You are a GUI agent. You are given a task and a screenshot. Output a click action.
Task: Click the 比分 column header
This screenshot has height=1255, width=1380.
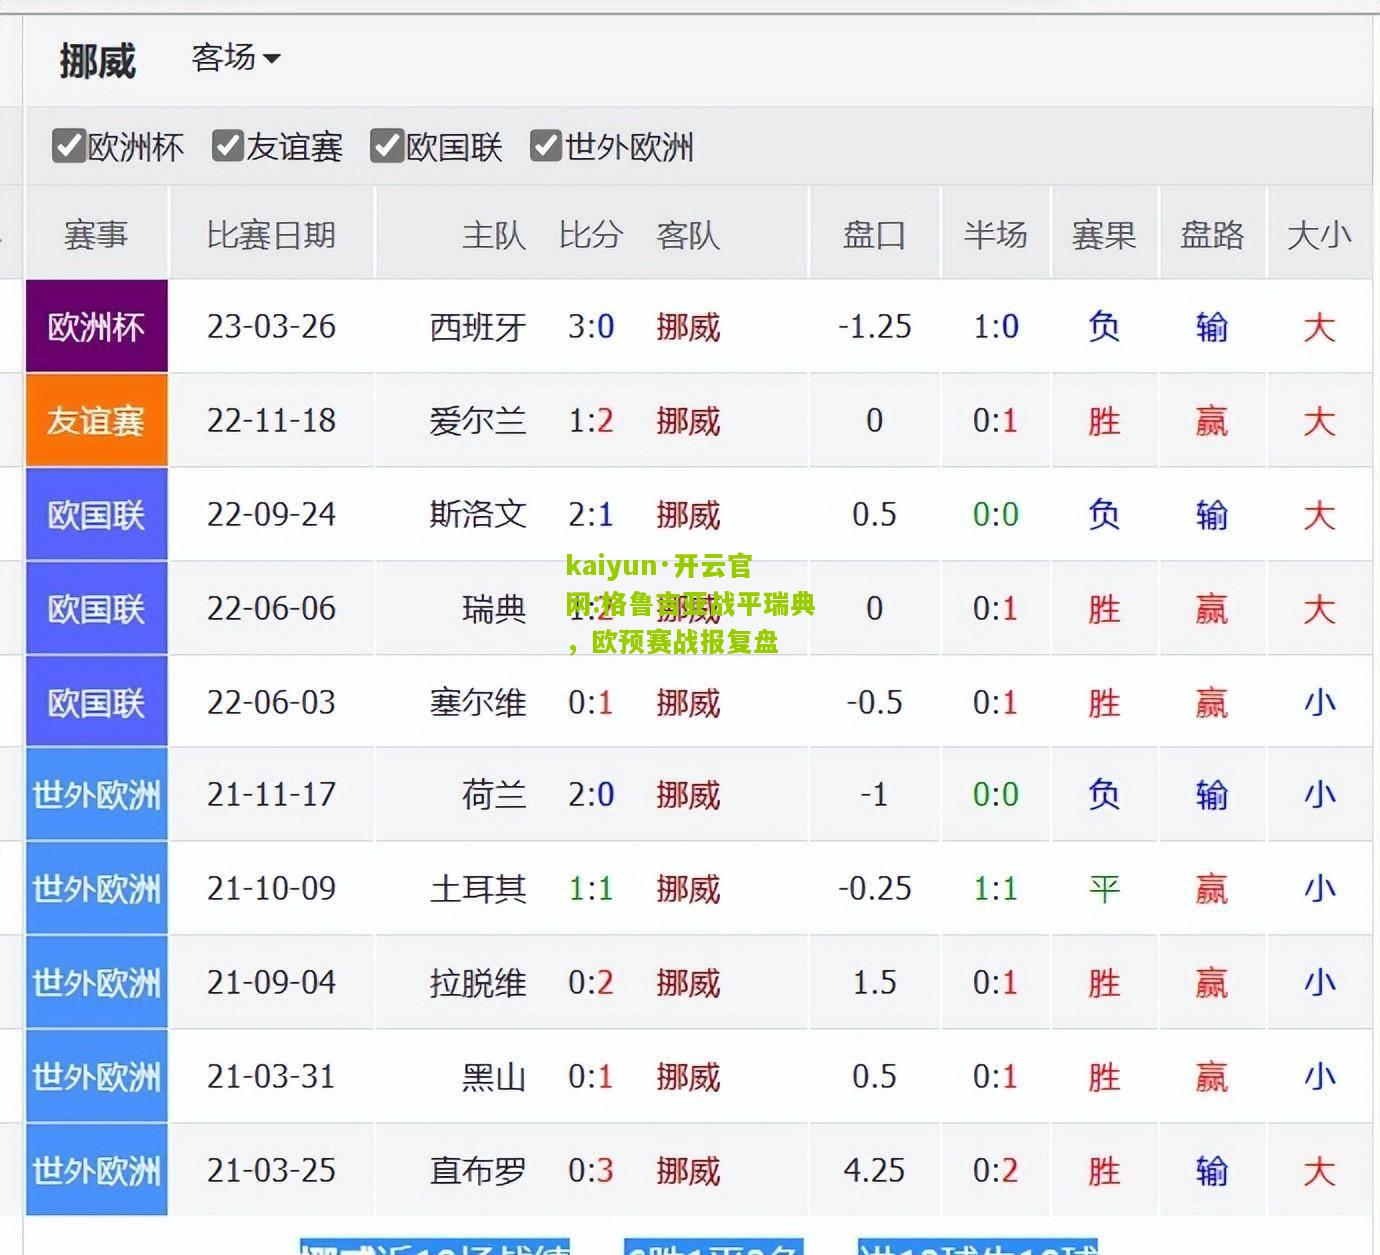pos(591,235)
